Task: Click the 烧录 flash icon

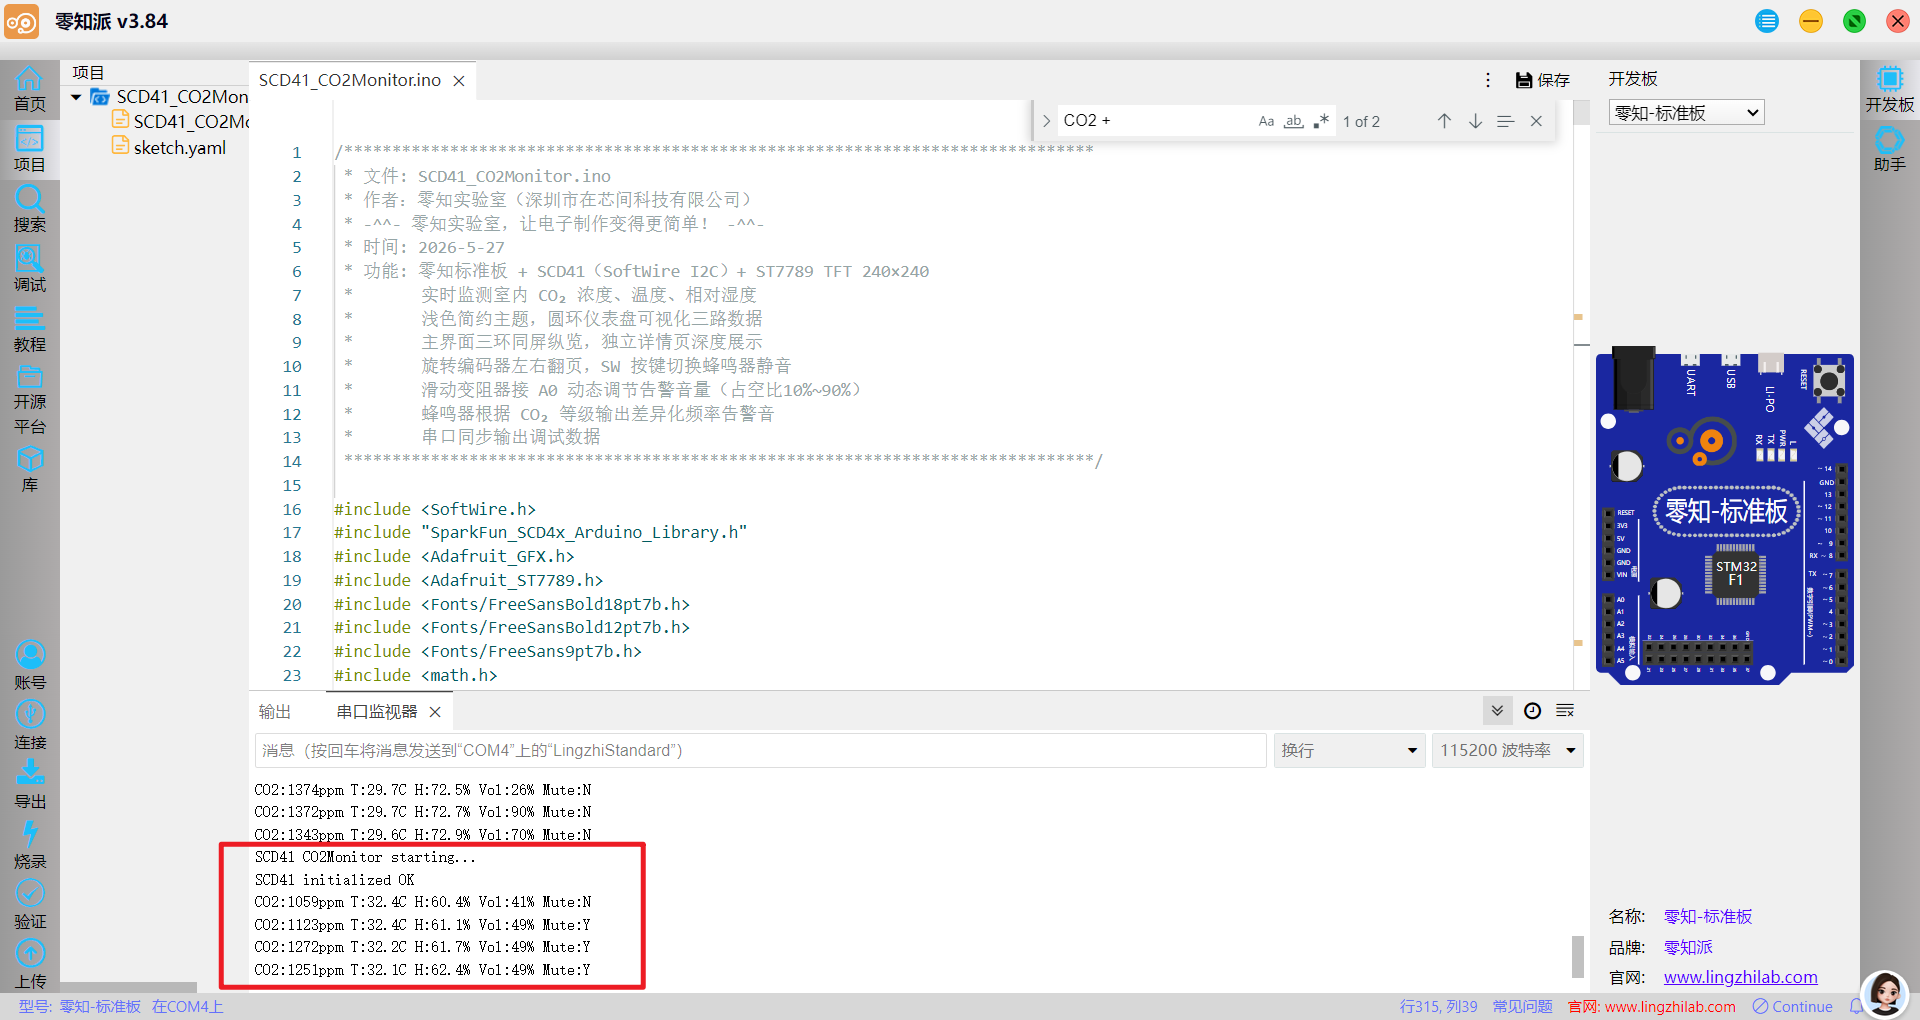Action: point(29,845)
